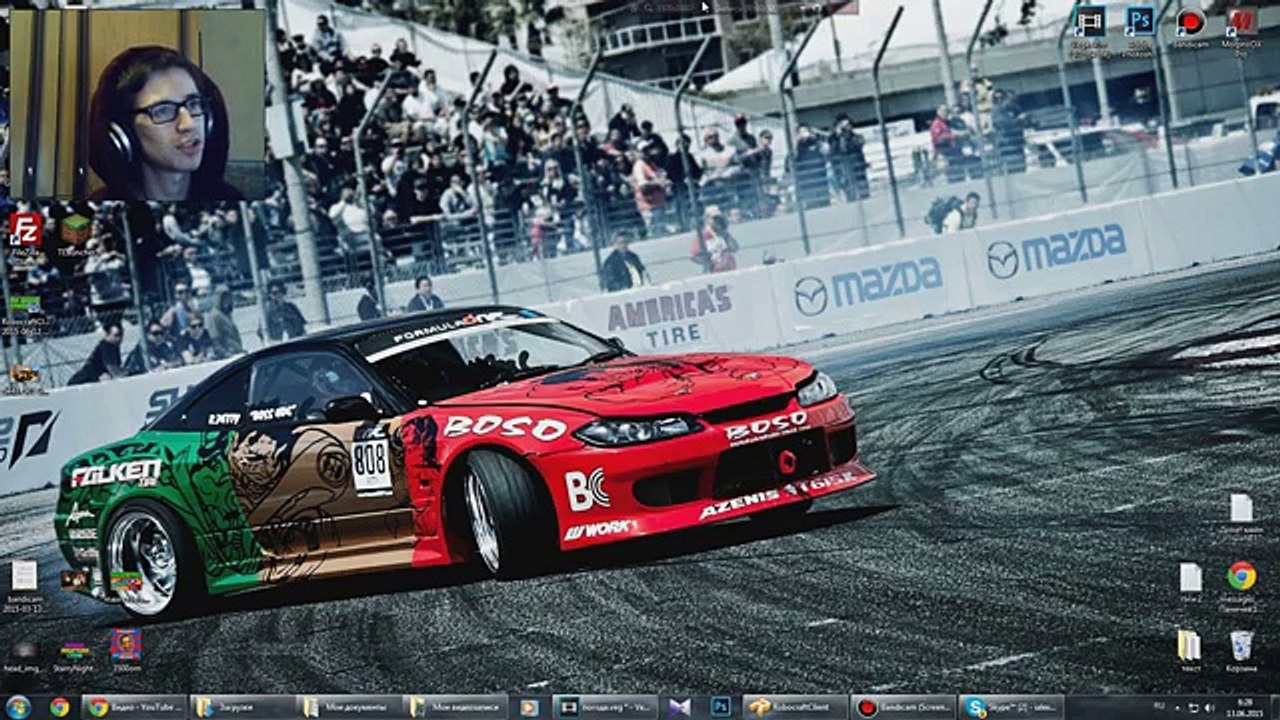The image size is (1280, 720).
Task: Switch to the RobocraftClient taskbar button
Action: coord(796,707)
